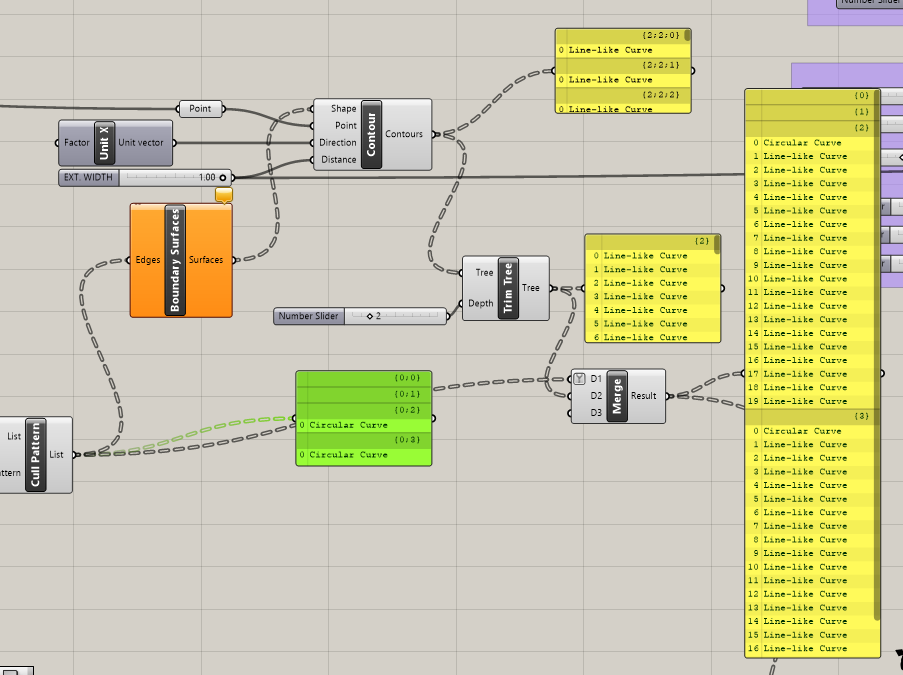
Task: Click the D3 input on Merge
Action: pos(596,412)
